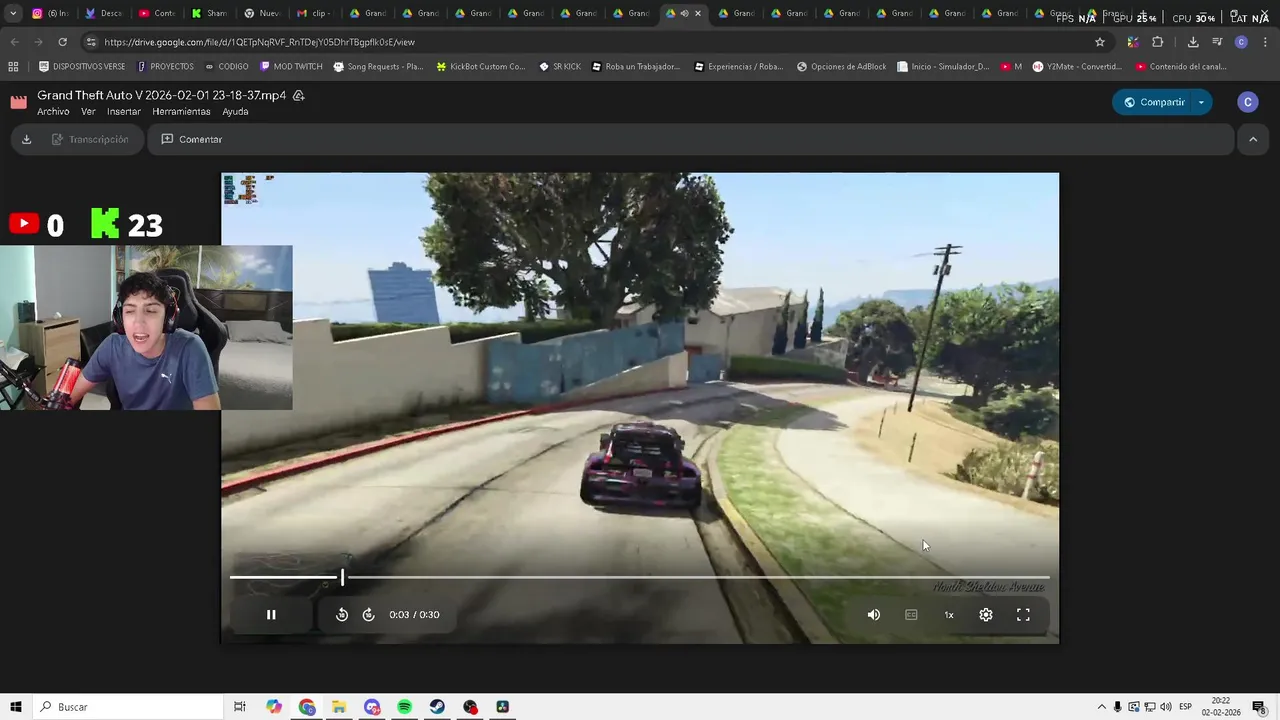Viewport: 1280px width, 720px height.
Task: Open the system tray volume control
Action: 1165,707
